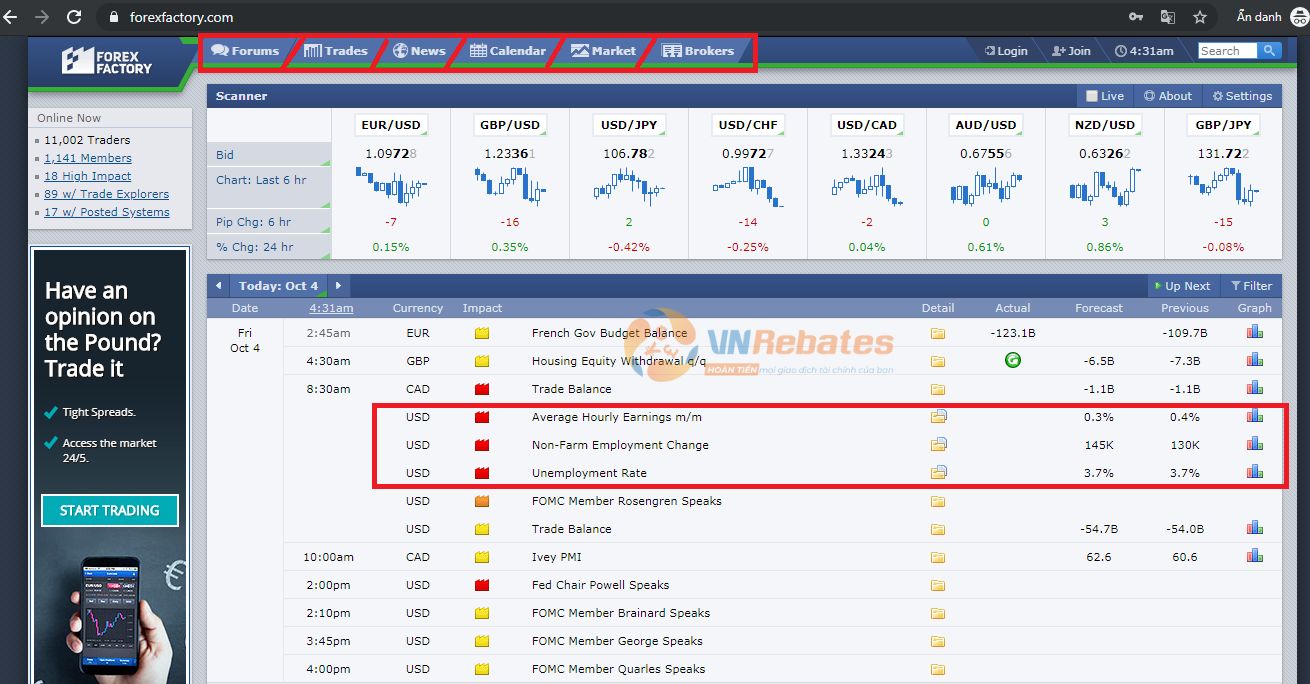Focus the Search input field
The image size is (1310, 684).
click(x=1227, y=50)
